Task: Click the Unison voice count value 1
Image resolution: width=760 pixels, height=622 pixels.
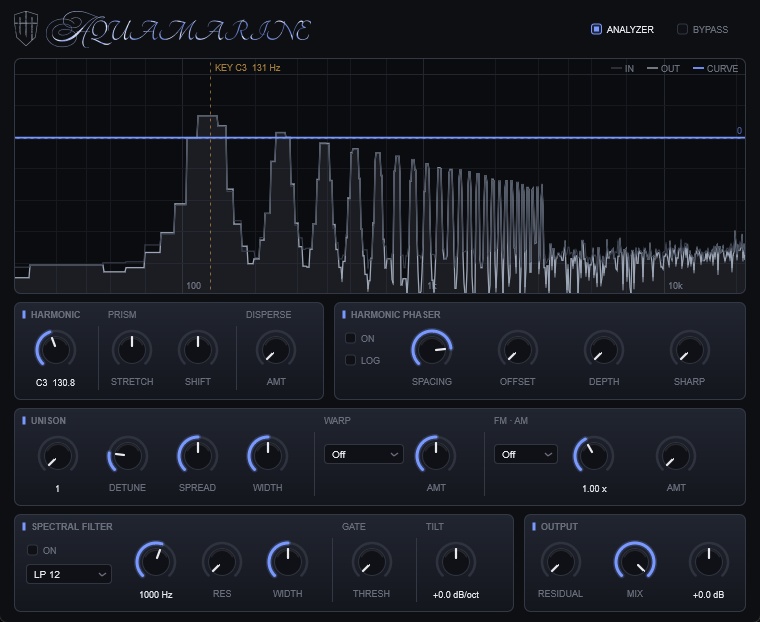Action: click(57, 489)
